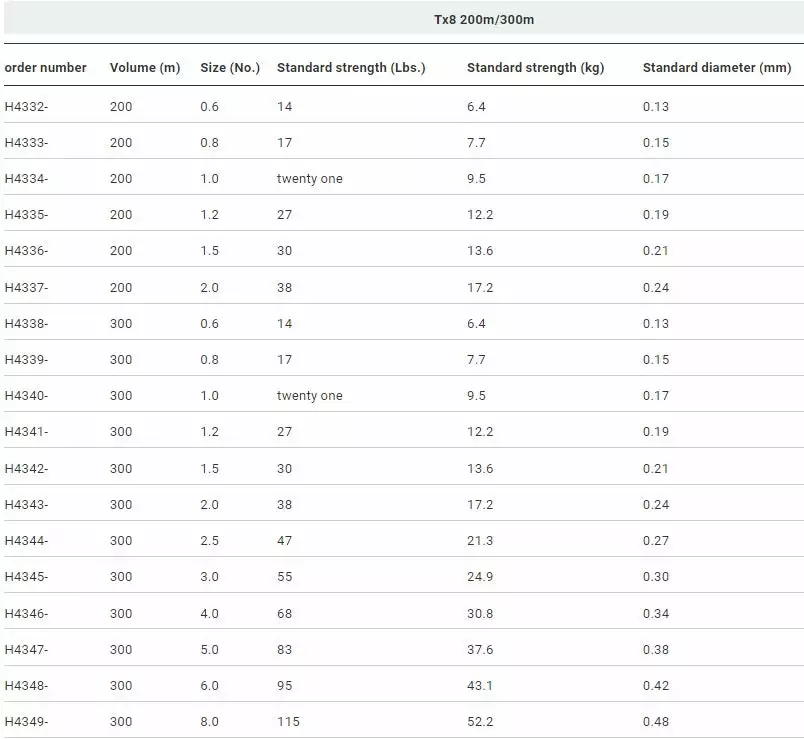The height and width of the screenshot is (739, 804).
Task: Click order number H4346-
Action: [27, 614]
